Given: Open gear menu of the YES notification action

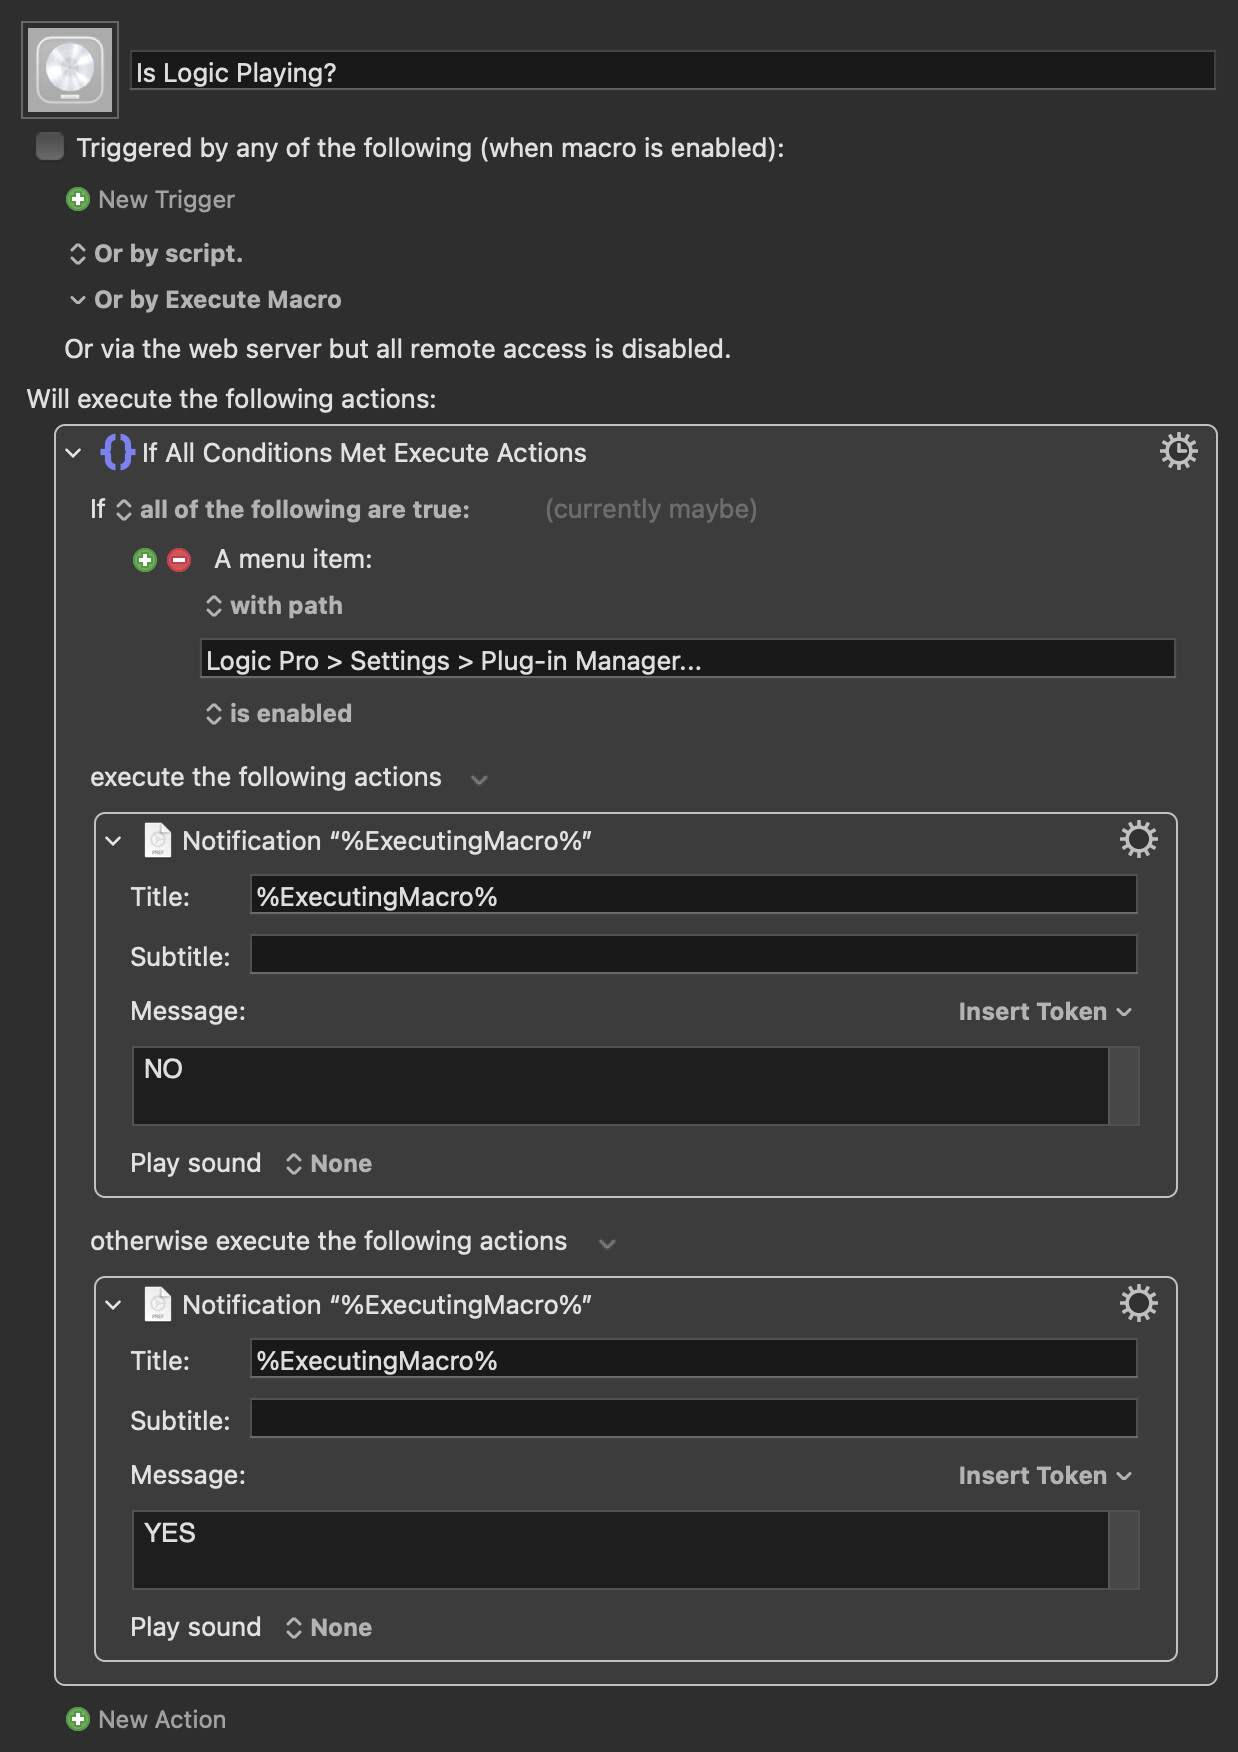Looking at the screenshot, I should 1138,1304.
